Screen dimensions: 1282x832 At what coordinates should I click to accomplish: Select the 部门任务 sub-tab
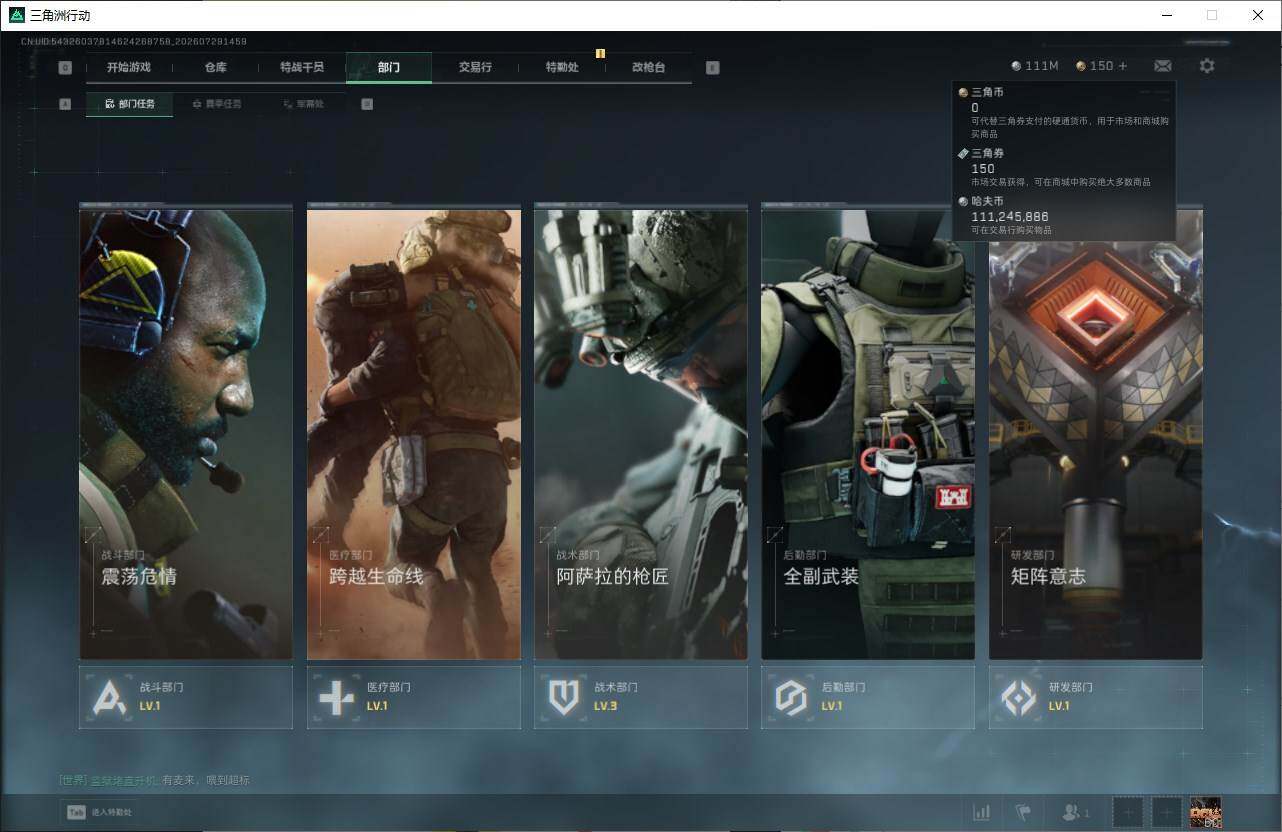[129, 104]
